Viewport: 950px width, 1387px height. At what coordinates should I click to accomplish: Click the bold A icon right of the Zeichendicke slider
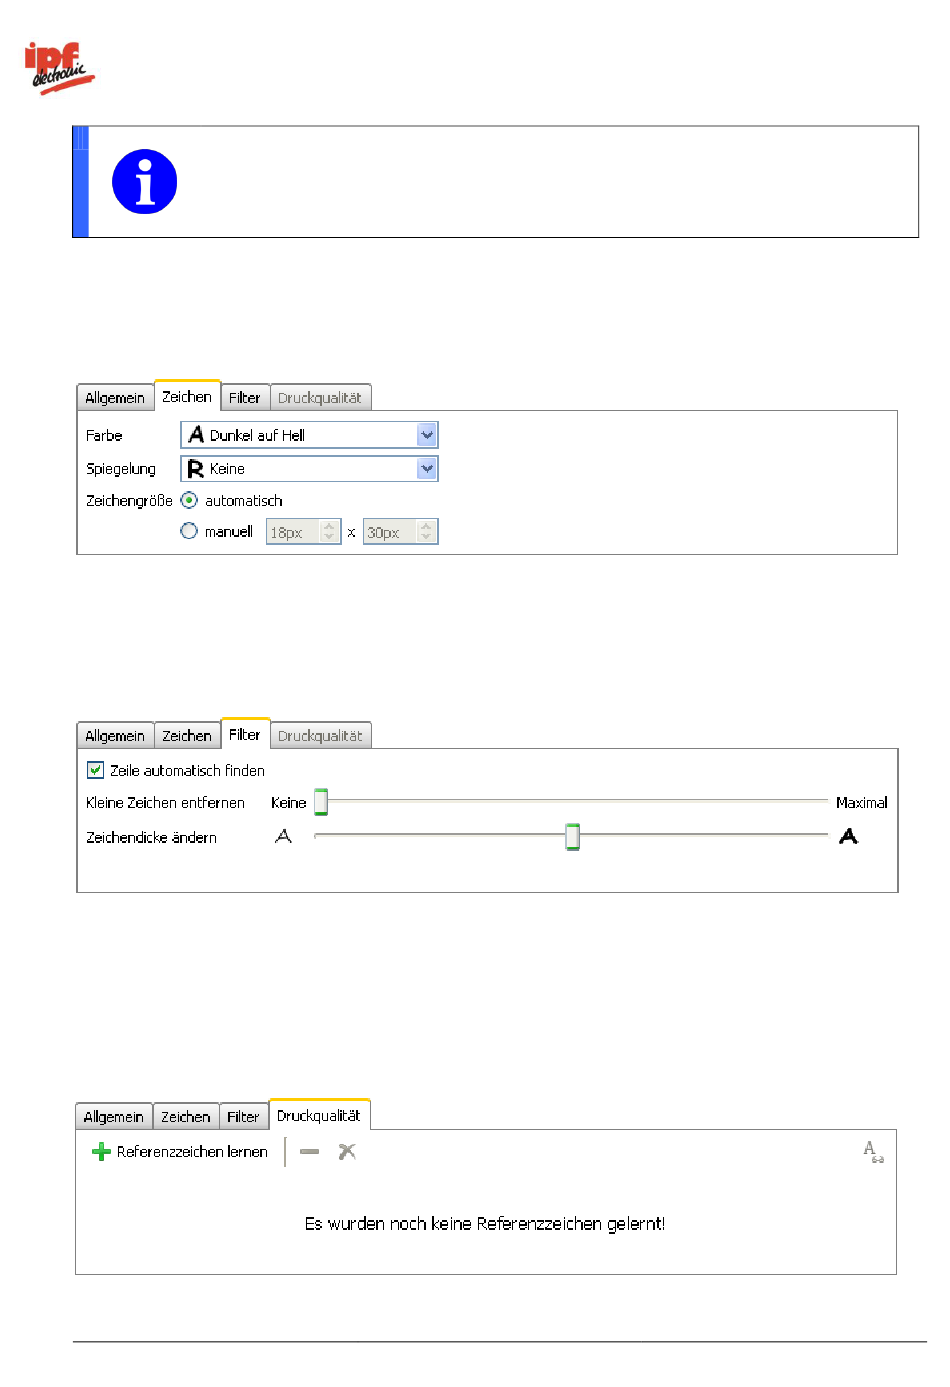848,836
